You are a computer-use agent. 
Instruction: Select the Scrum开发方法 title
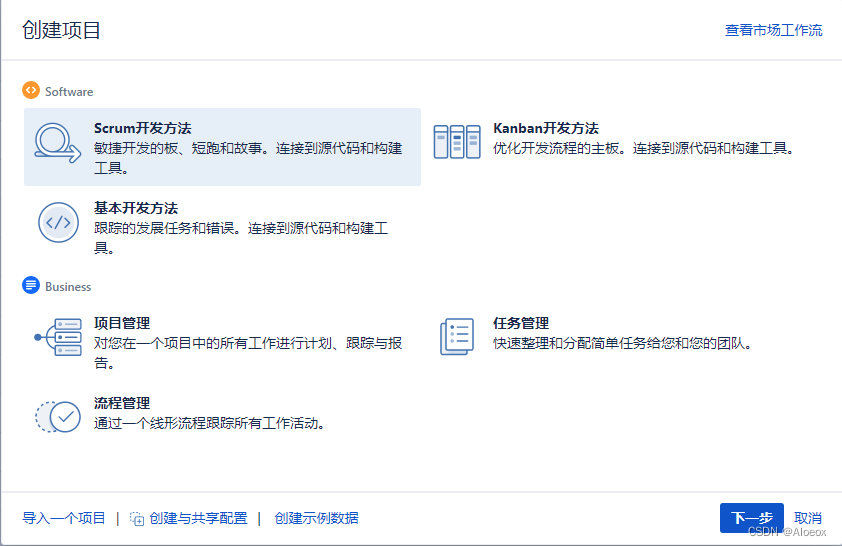click(x=142, y=128)
